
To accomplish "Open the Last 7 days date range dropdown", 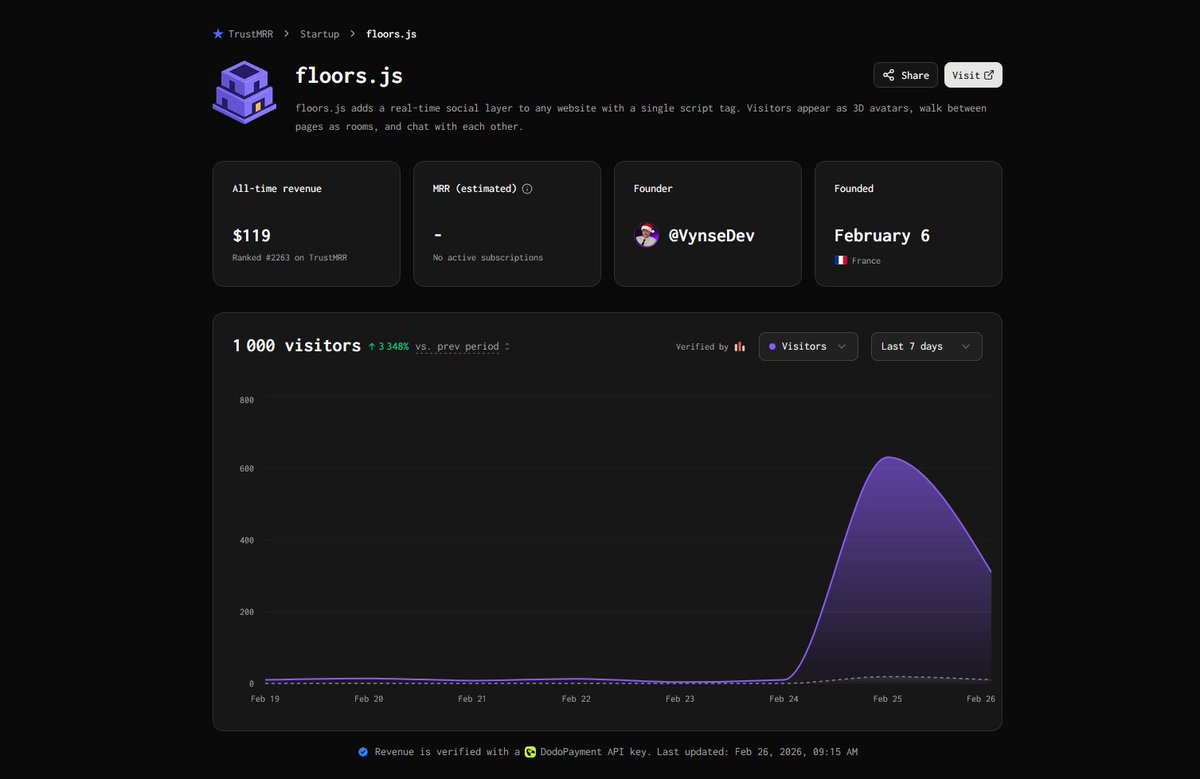I will coord(926,346).
